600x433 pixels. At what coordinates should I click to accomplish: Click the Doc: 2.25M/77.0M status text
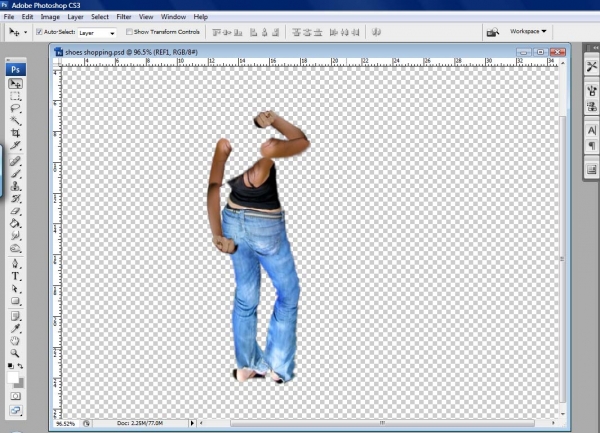(140, 423)
